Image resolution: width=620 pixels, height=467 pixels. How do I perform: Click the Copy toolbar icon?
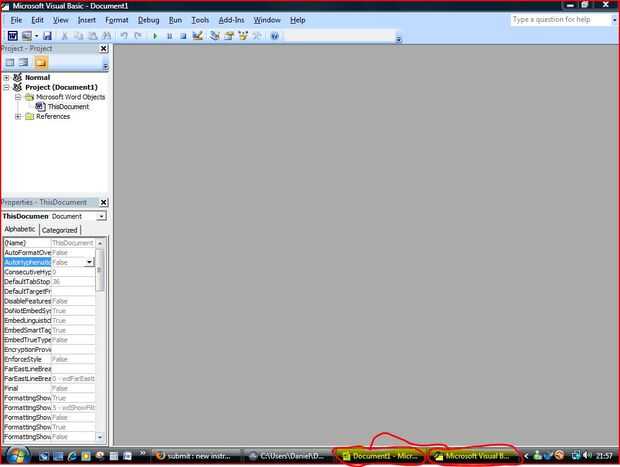tap(78, 36)
